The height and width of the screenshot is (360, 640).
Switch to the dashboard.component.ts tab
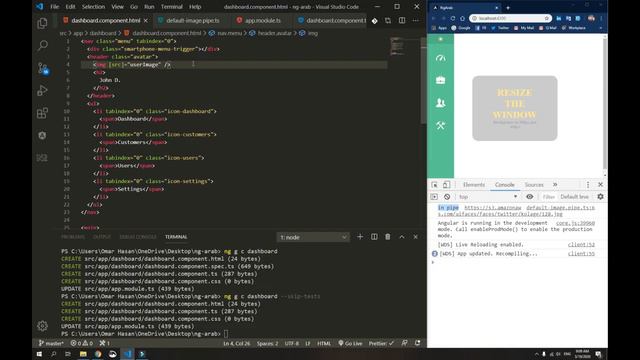331,20
